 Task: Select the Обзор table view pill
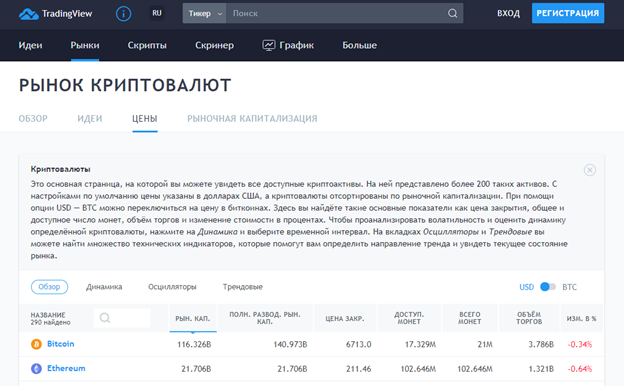coord(49,287)
